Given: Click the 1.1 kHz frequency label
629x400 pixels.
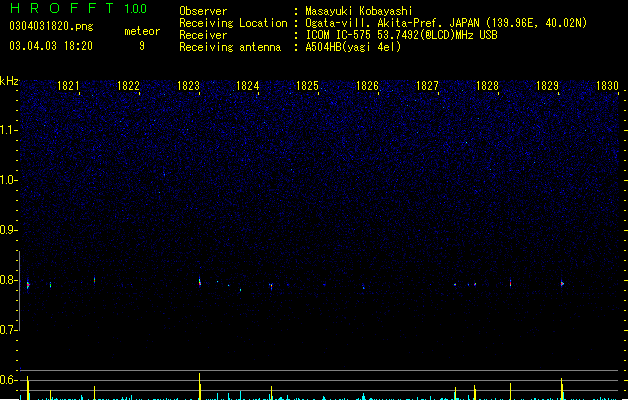Looking at the screenshot, I should (x=8, y=130).
